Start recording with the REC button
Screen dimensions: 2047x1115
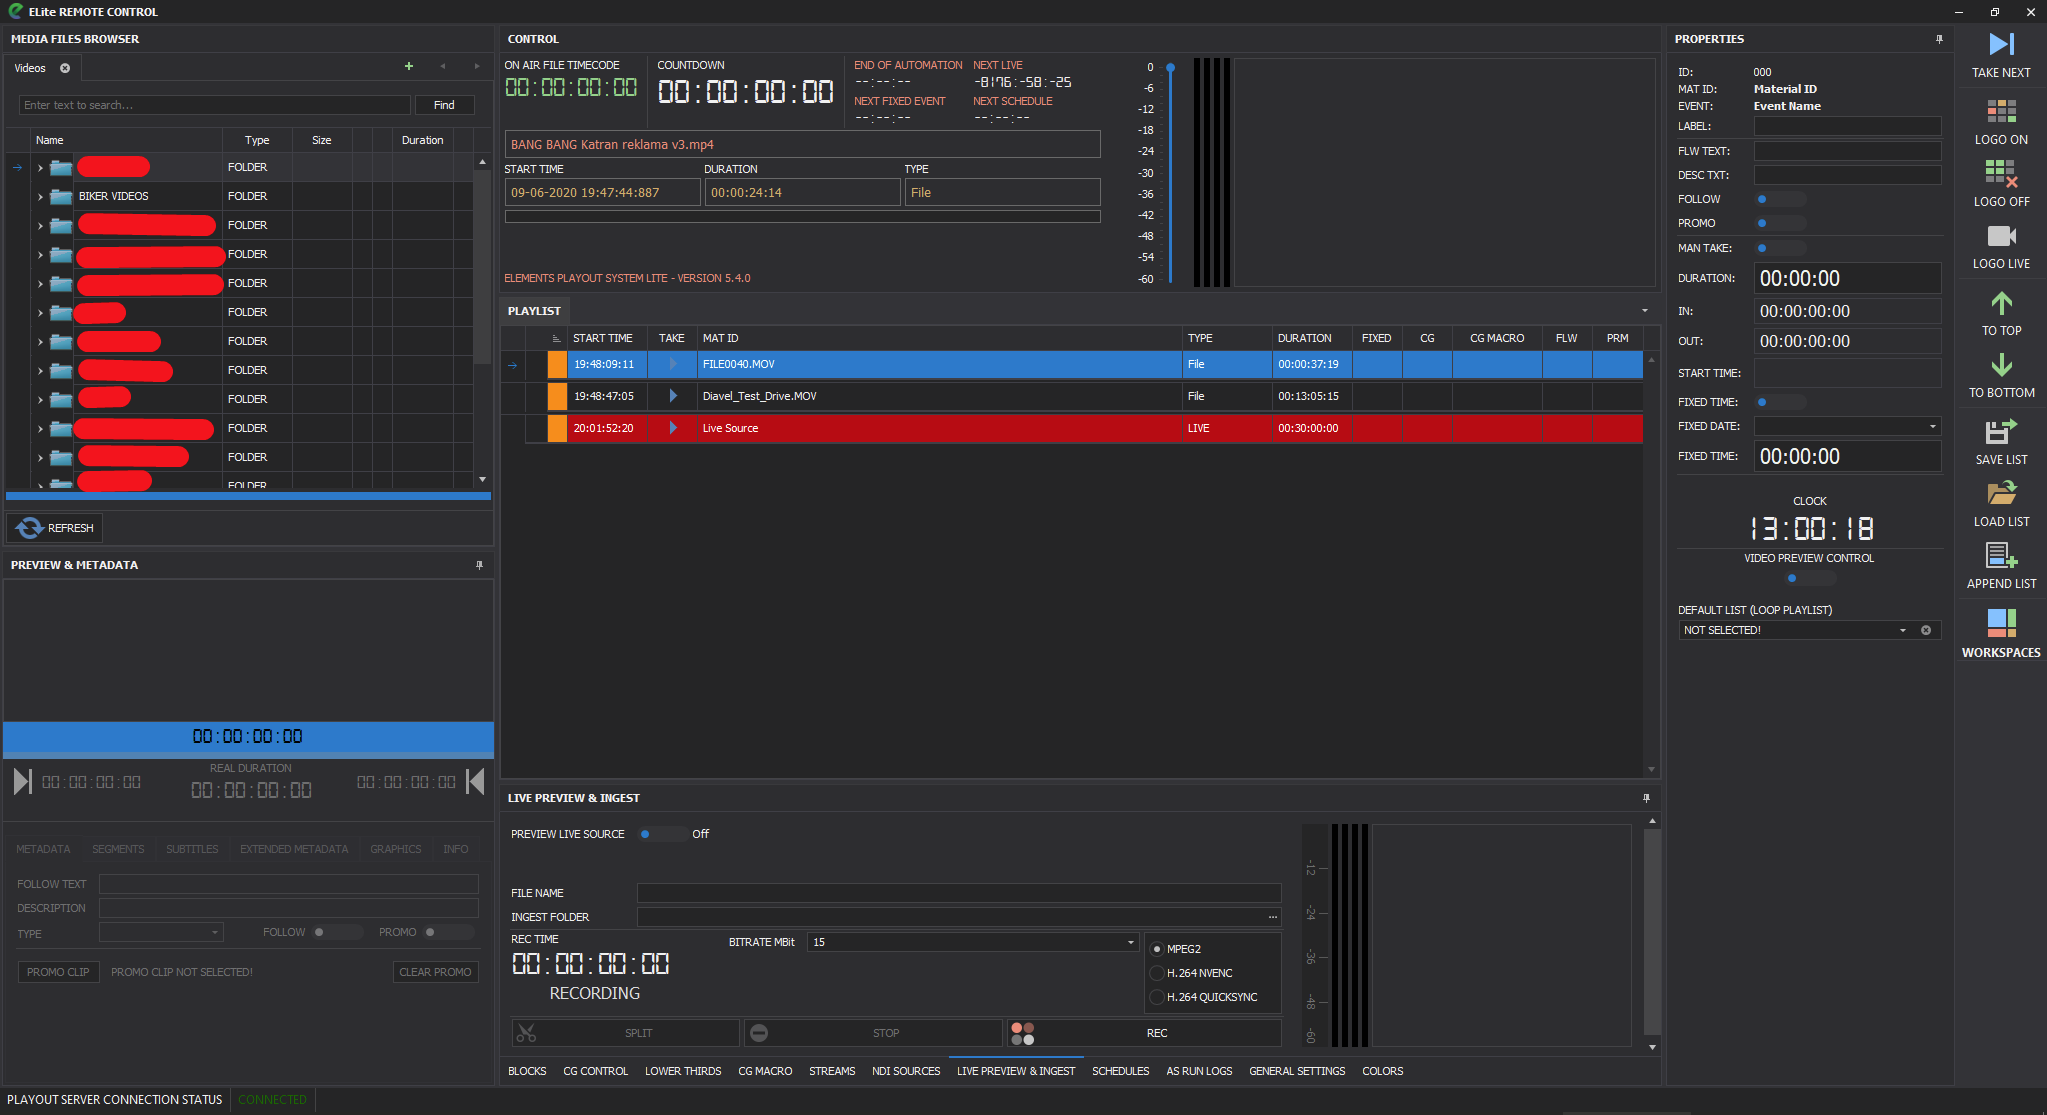tap(1144, 1033)
